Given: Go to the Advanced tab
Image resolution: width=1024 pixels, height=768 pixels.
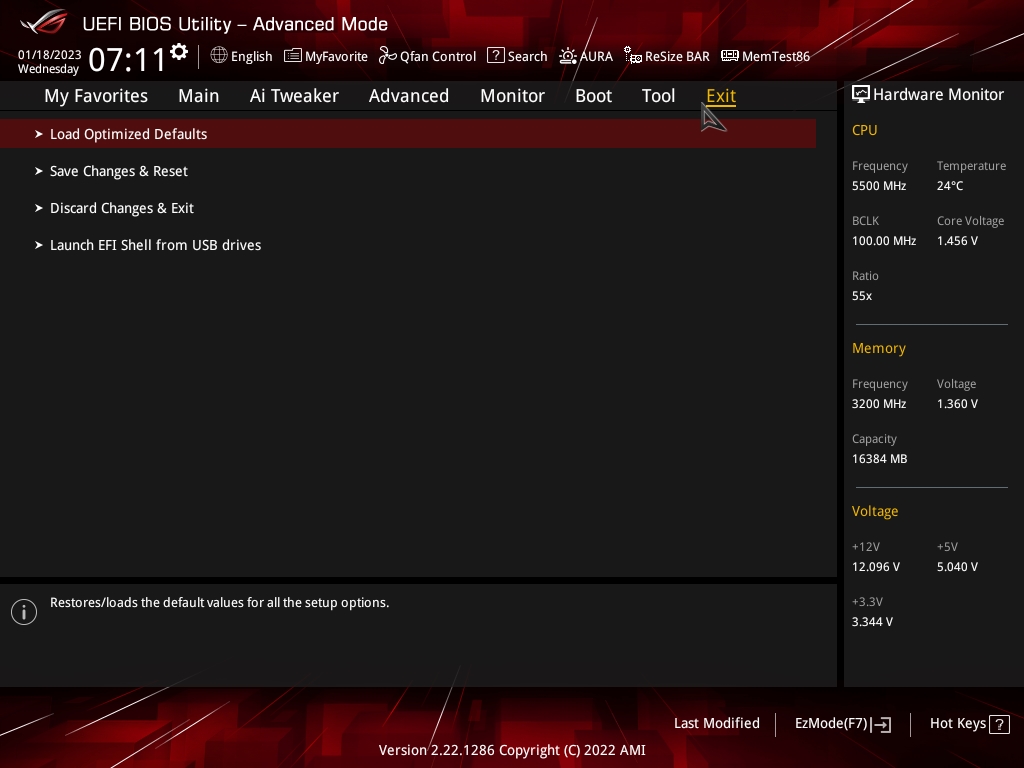Looking at the screenshot, I should (x=409, y=96).
